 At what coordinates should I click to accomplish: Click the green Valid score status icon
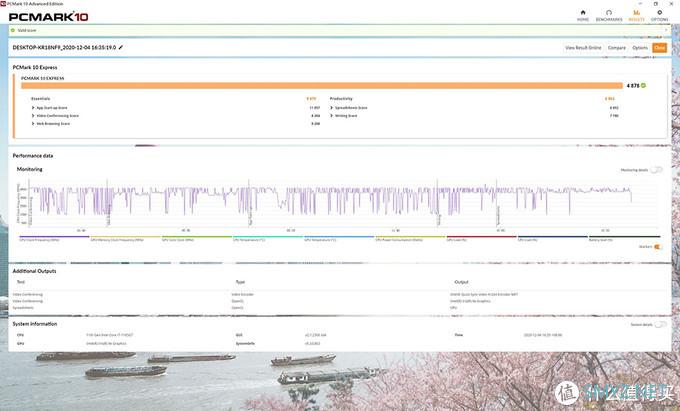pos(13,30)
